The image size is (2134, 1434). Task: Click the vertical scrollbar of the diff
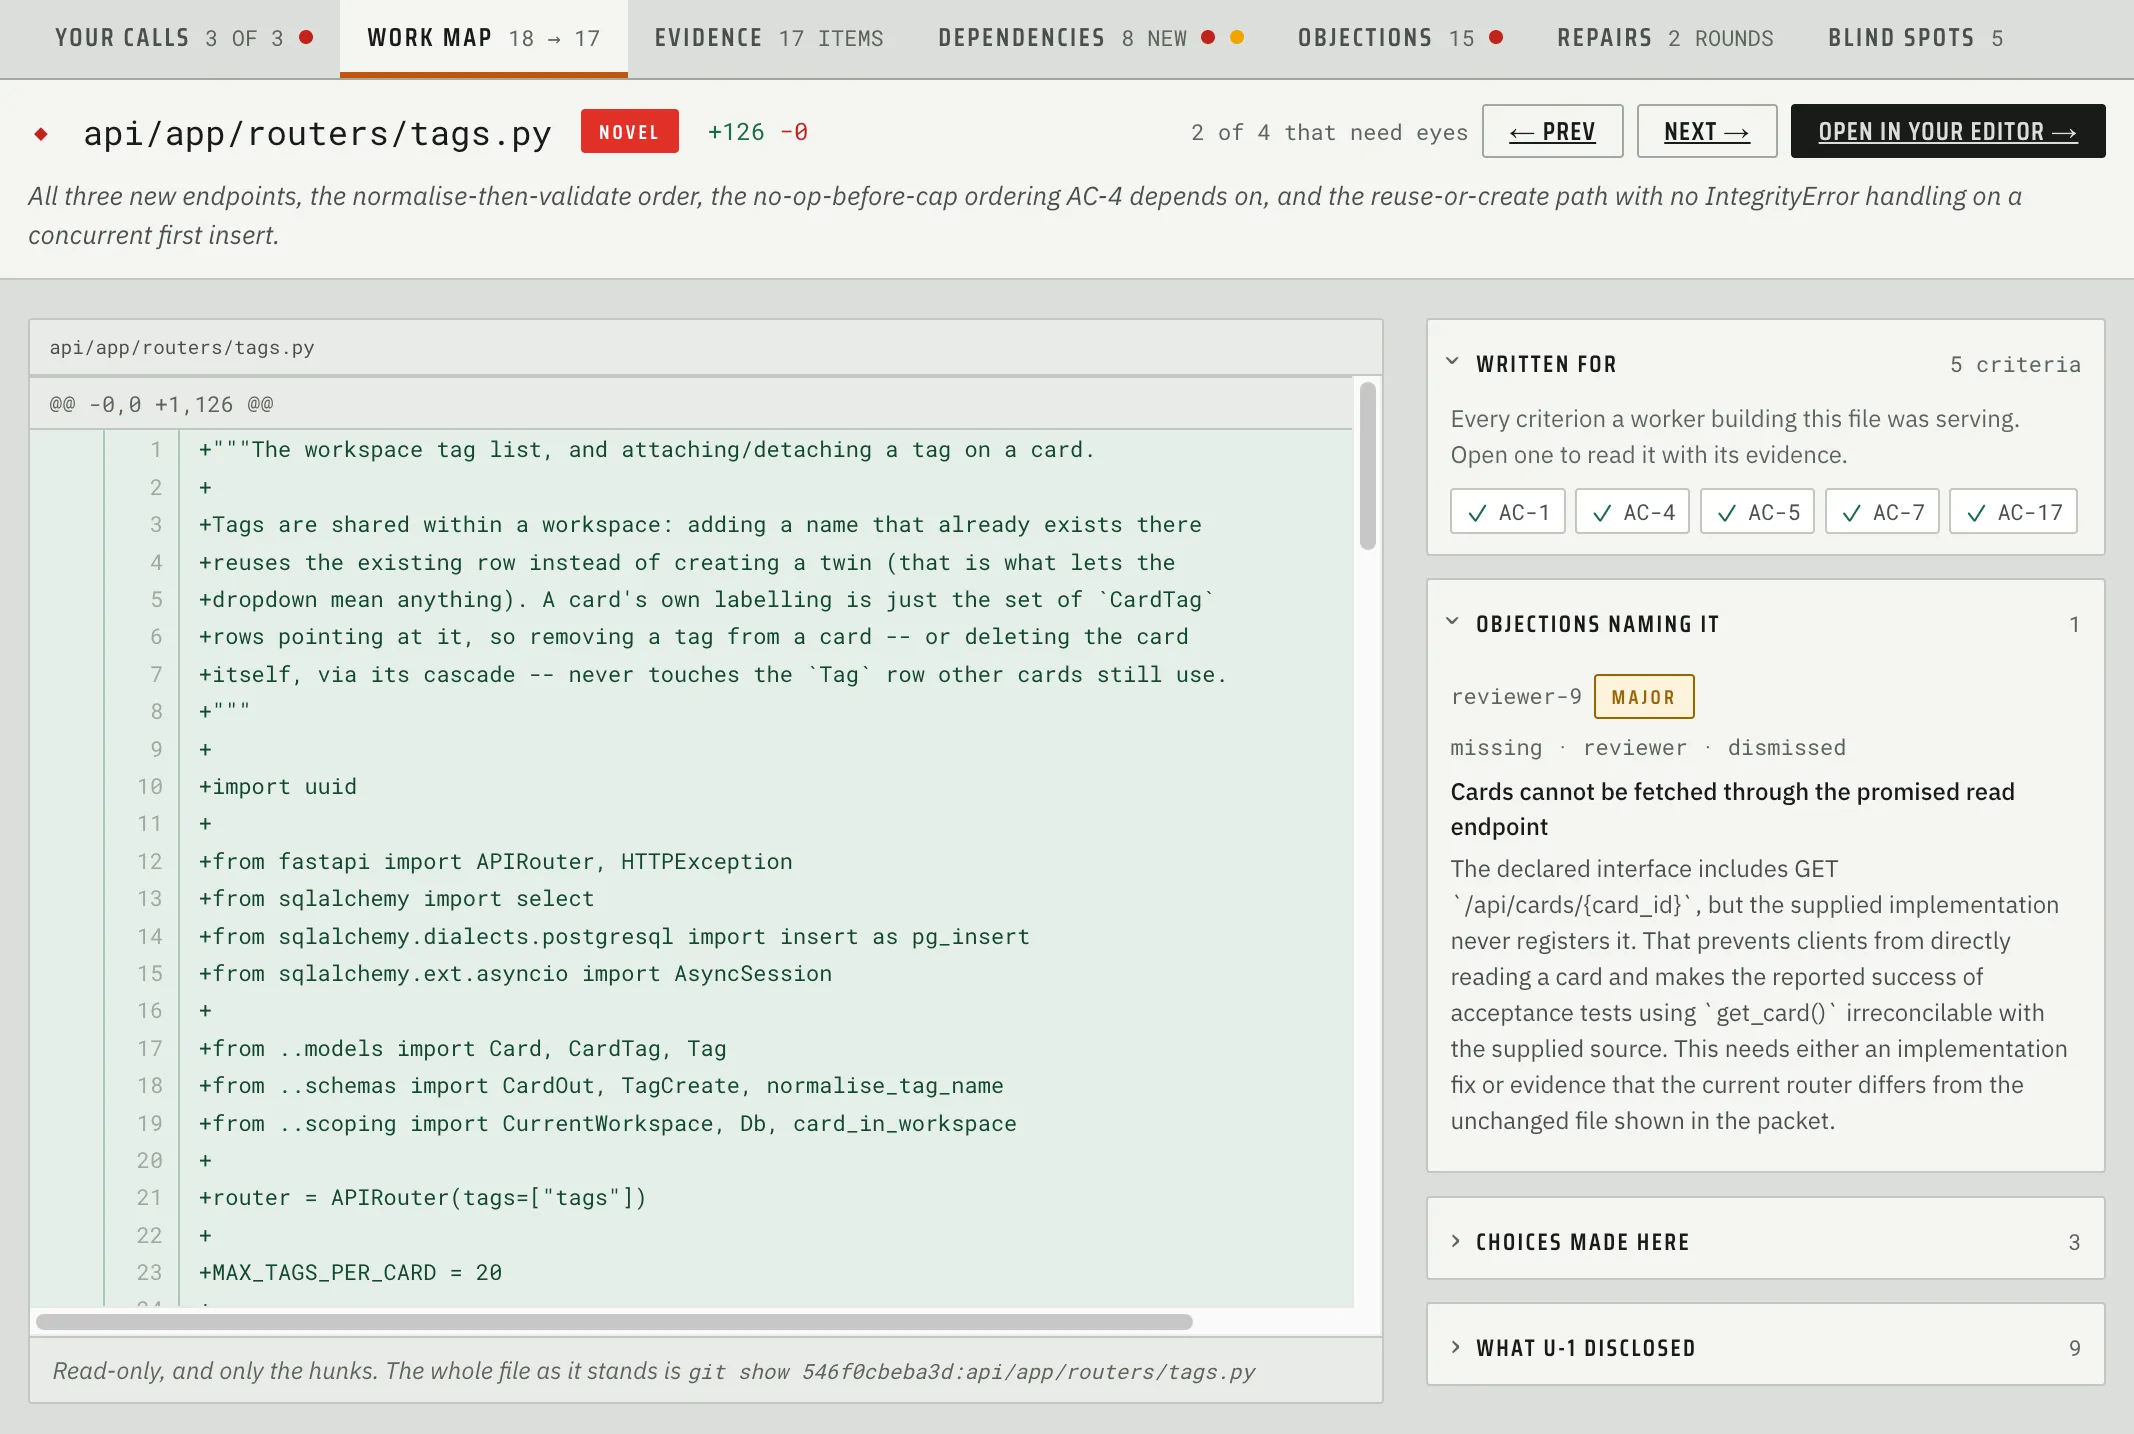click(x=1367, y=466)
